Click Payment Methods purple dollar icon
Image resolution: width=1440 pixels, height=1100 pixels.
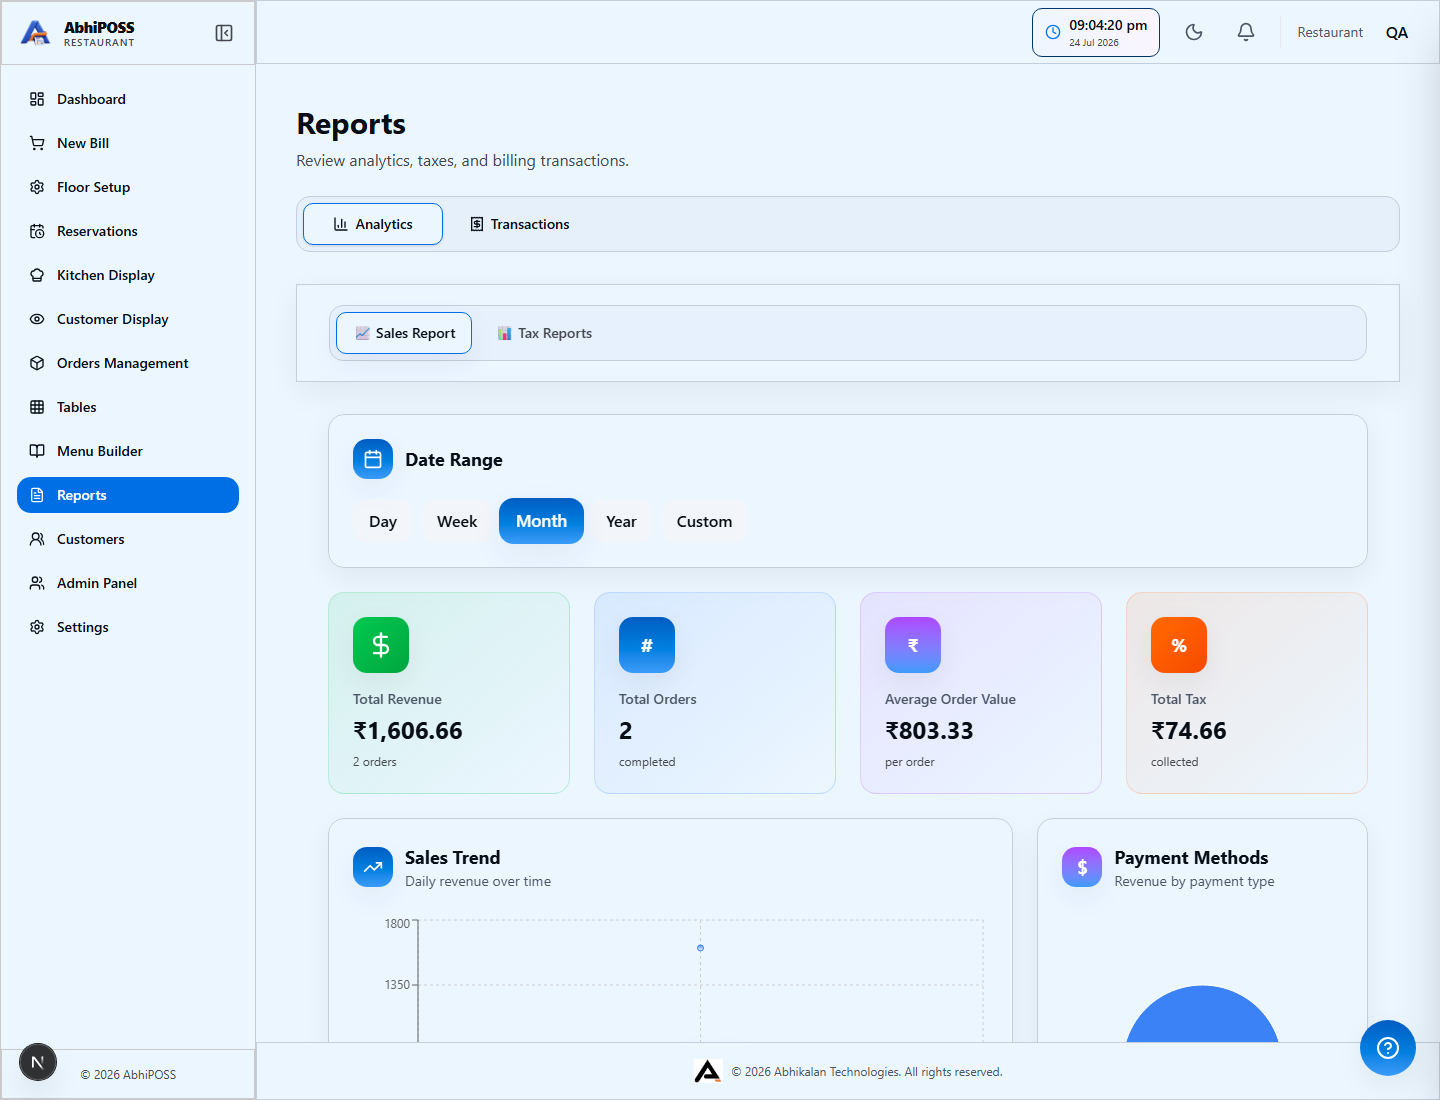[1082, 867]
